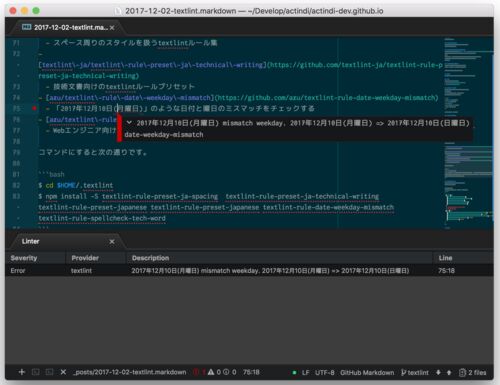Click the minimap on the editor's right side
The image size is (500, 385).
point(468,133)
